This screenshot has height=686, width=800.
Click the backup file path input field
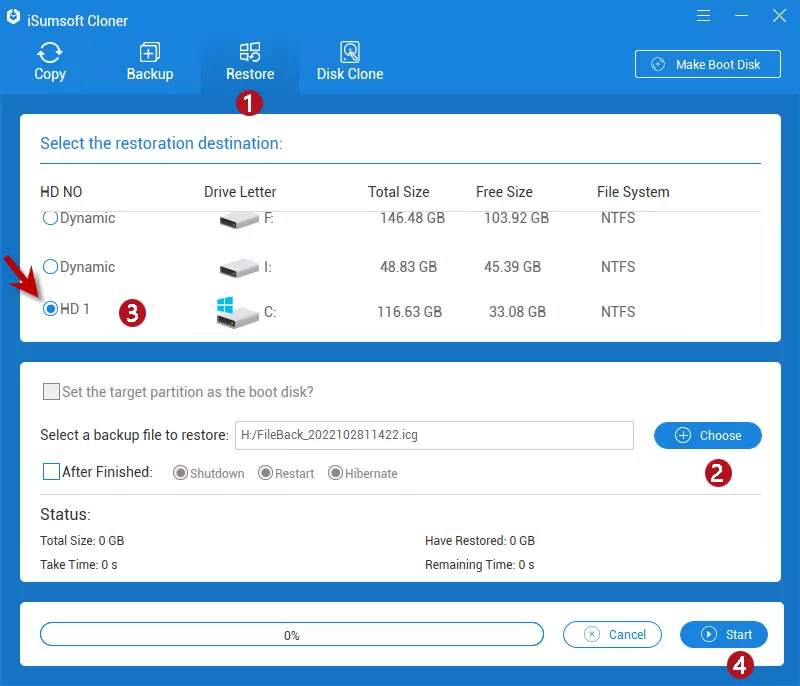[x=433, y=435]
